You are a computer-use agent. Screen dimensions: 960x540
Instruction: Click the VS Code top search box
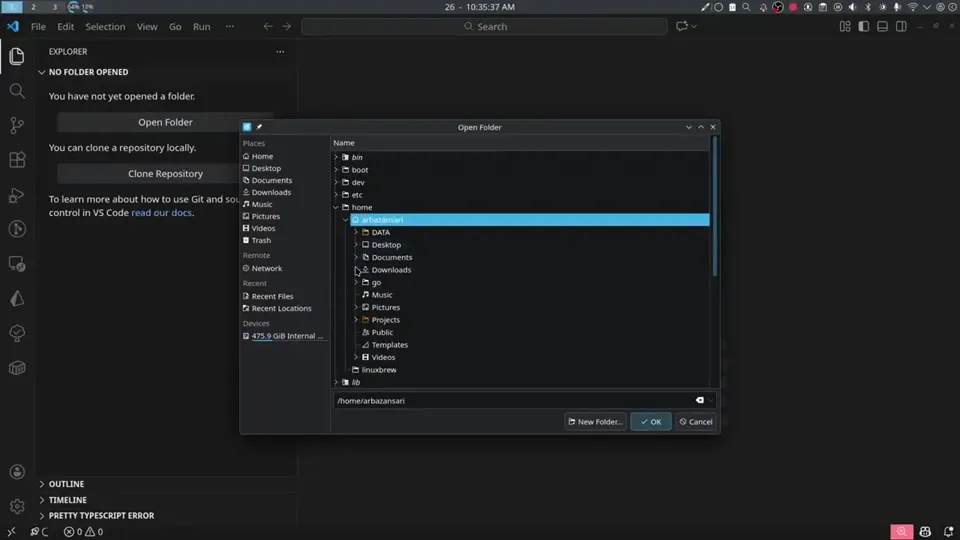(x=484, y=26)
